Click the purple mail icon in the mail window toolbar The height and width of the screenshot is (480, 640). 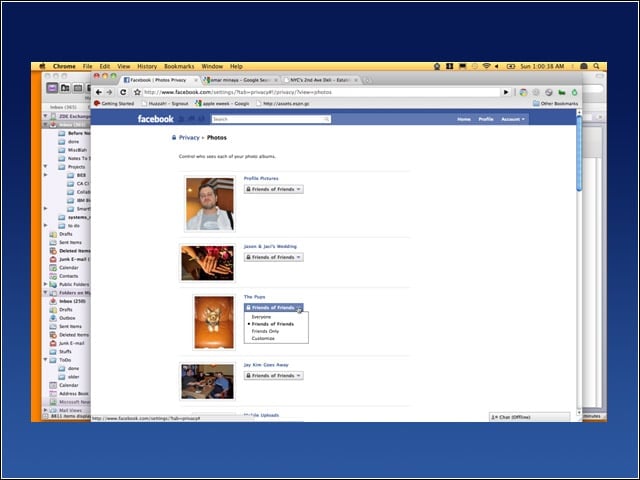(52, 88)
